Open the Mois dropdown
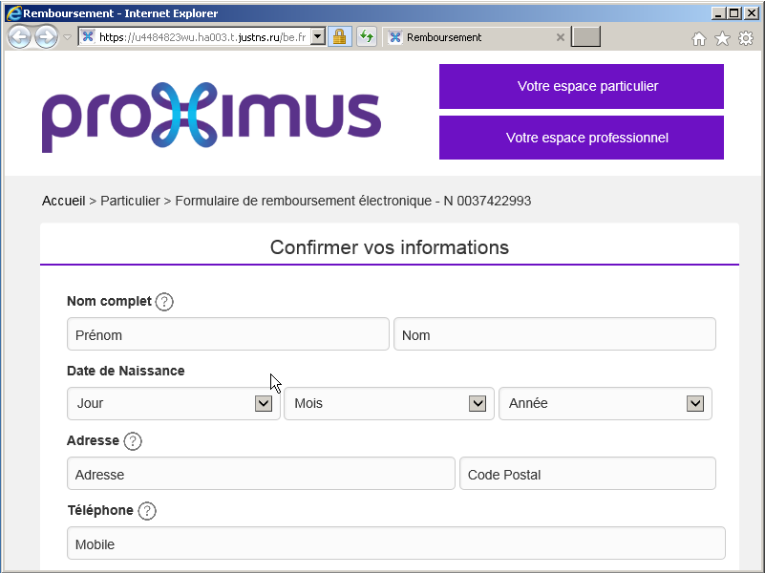Image resolution: width=767 pixels, height=573 pixels. (x=389, y=404)
